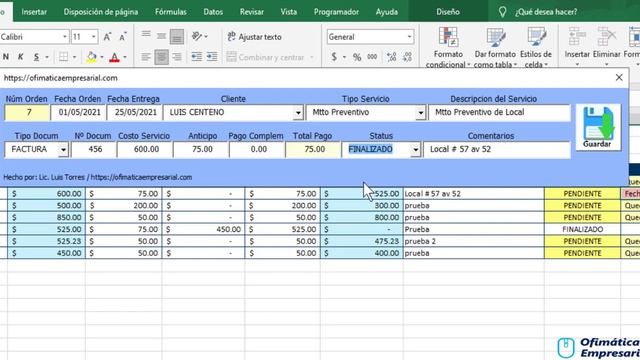Screen dimensions: 640x360
Task: Open the Ayuda ribbon tab
Action: pyautogui.click(x=387, y=12)
